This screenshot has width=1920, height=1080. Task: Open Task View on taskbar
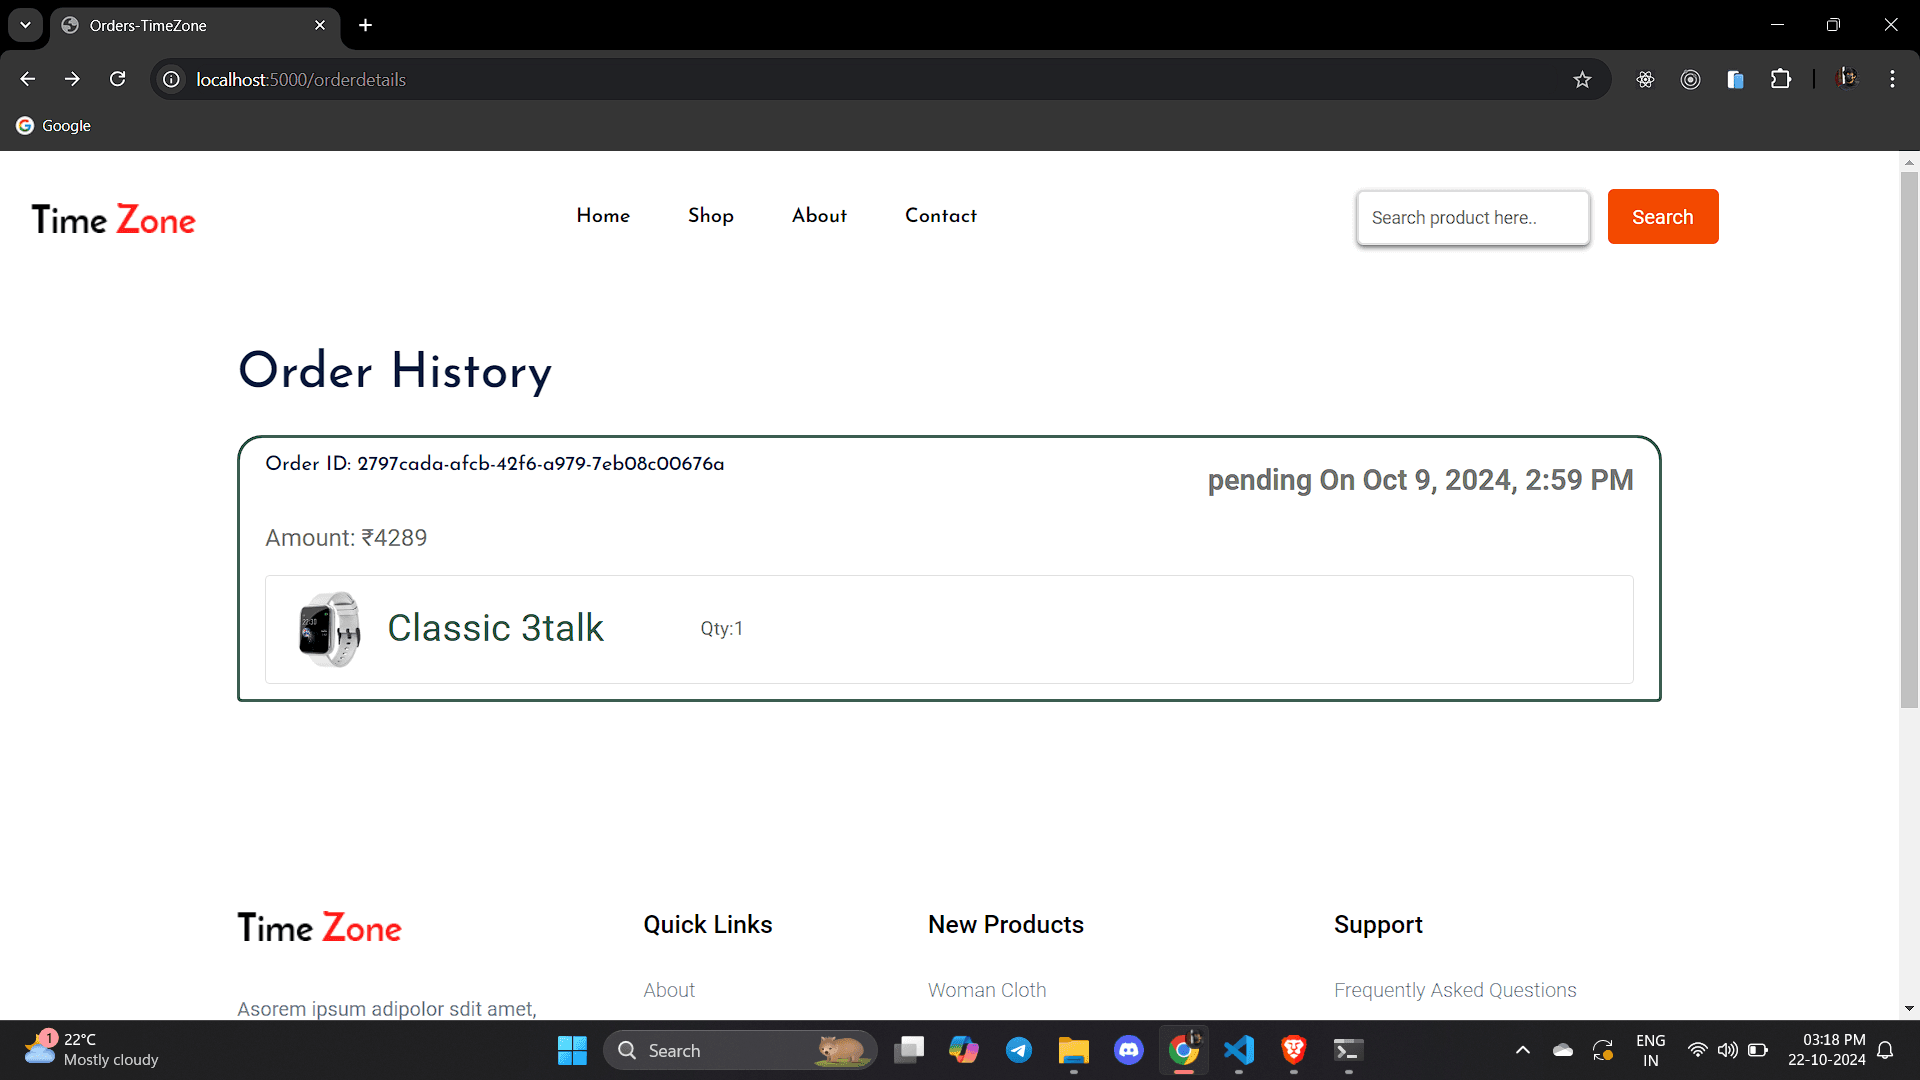point(909,1050)
